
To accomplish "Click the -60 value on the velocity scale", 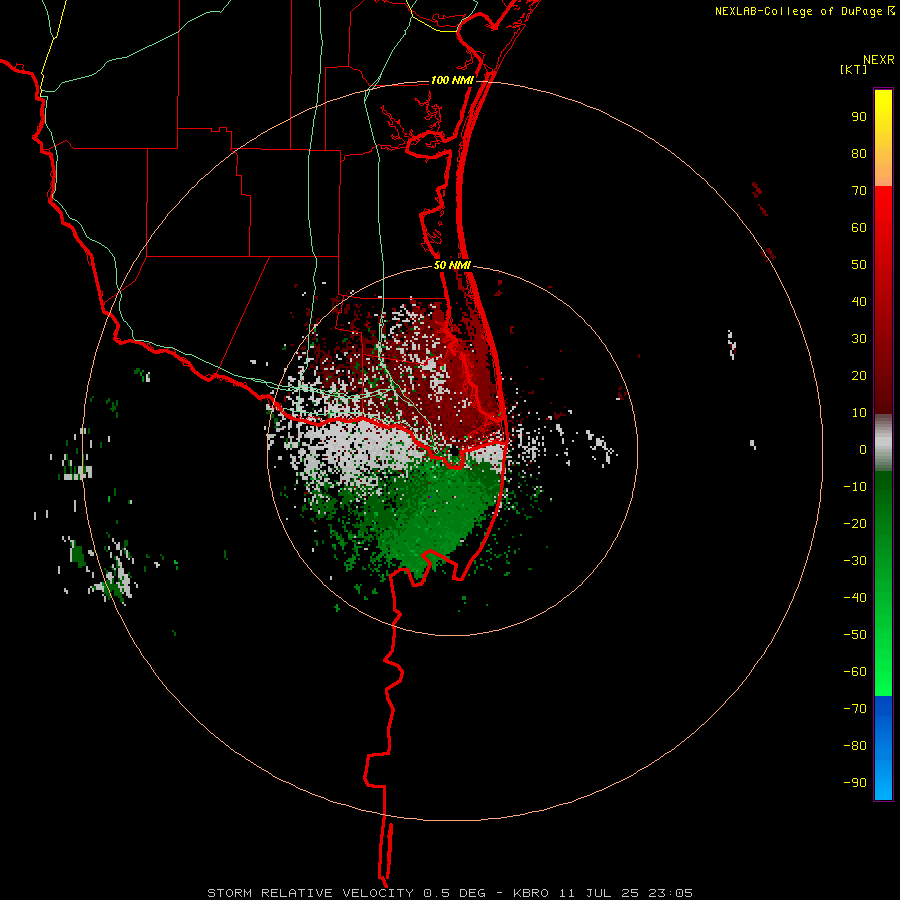I will tap(855, 672).
